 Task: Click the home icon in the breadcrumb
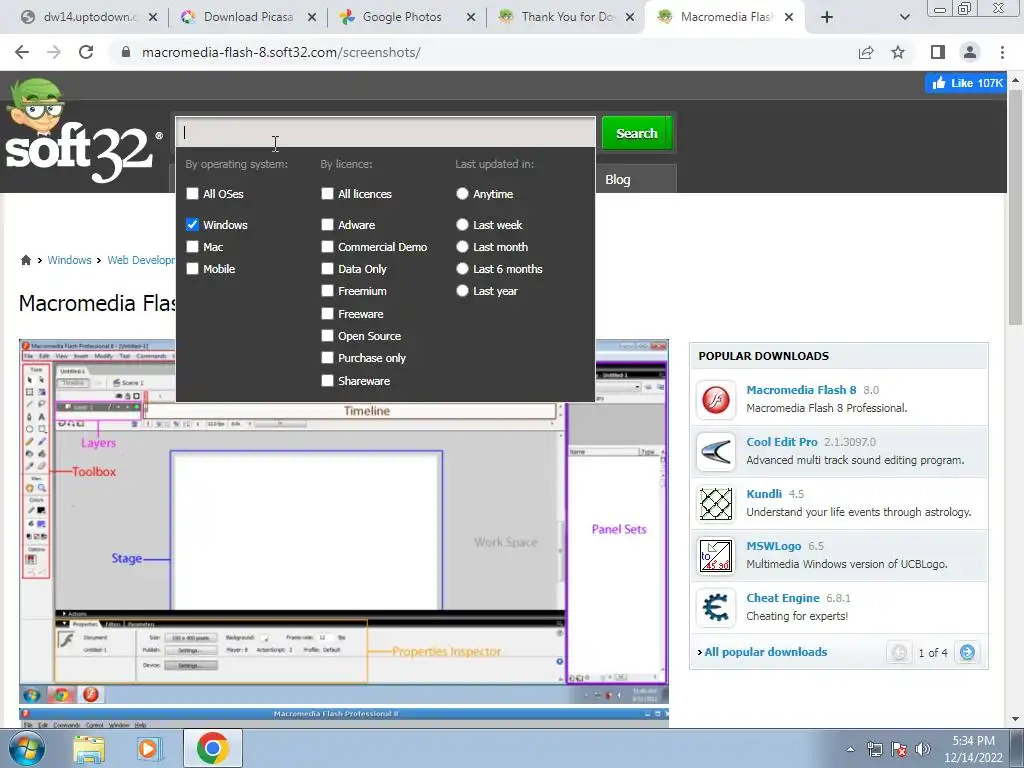pos(25,260)
